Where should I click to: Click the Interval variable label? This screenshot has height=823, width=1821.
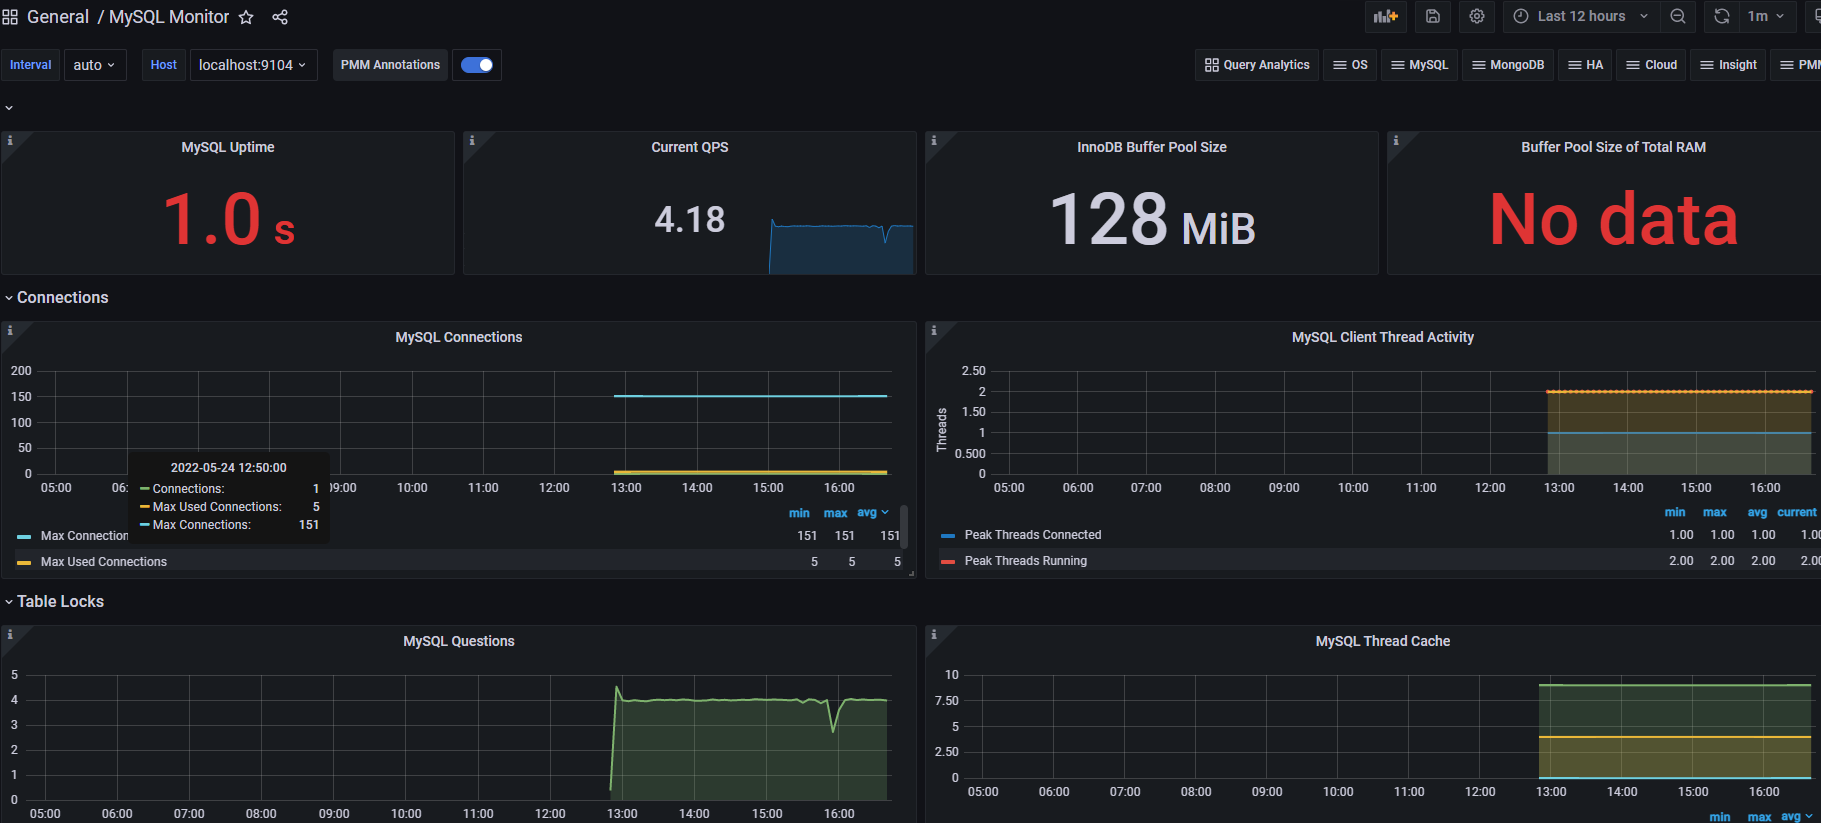coord(31,65)
